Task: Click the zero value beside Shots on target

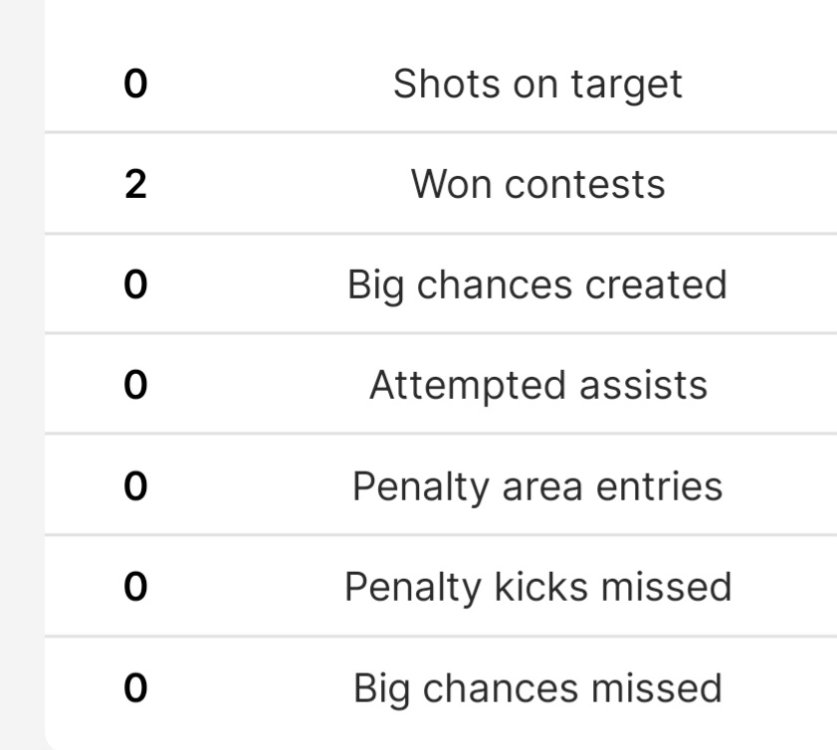Action: pyautogui.click(x=135, y=84)
